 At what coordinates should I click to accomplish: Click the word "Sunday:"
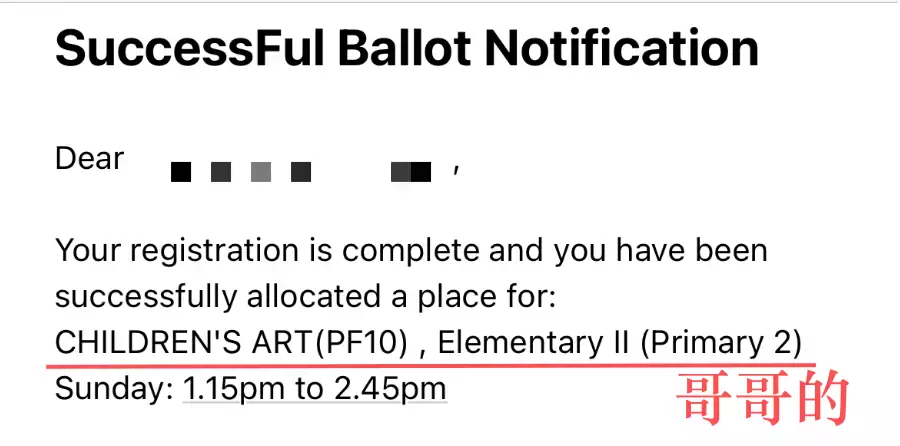[x=114, y=388]
